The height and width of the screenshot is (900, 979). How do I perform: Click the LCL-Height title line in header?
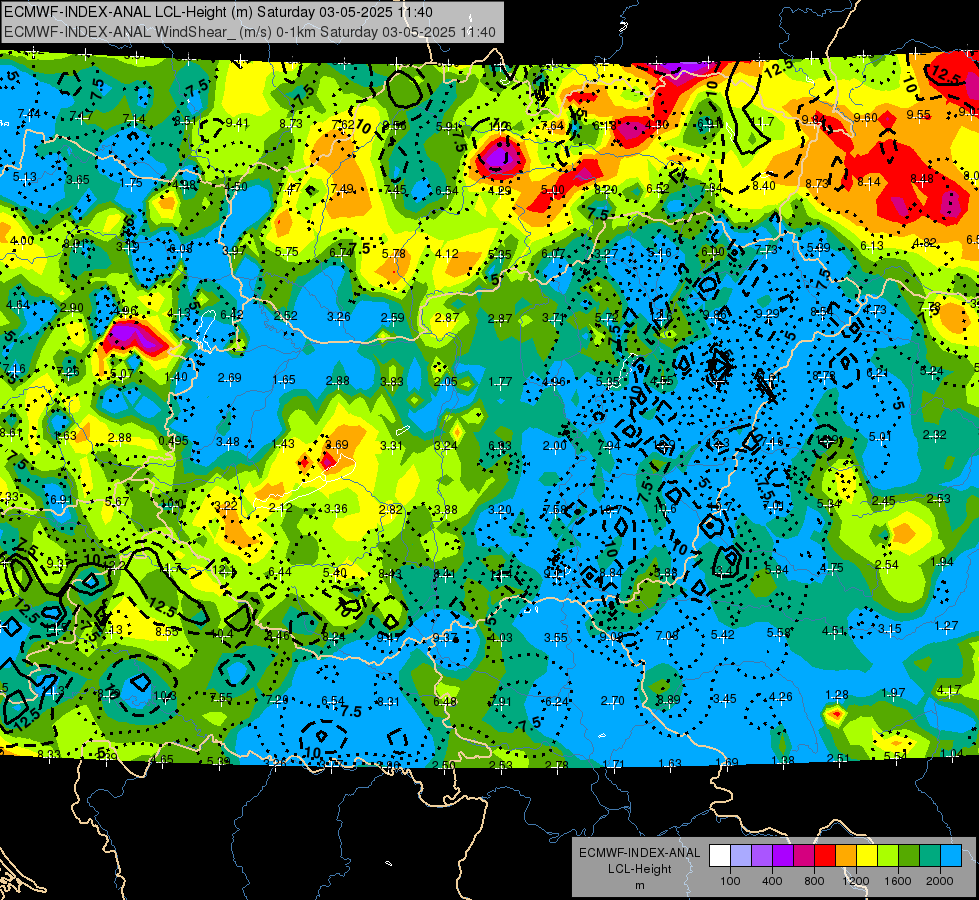(x=218, y=12)
